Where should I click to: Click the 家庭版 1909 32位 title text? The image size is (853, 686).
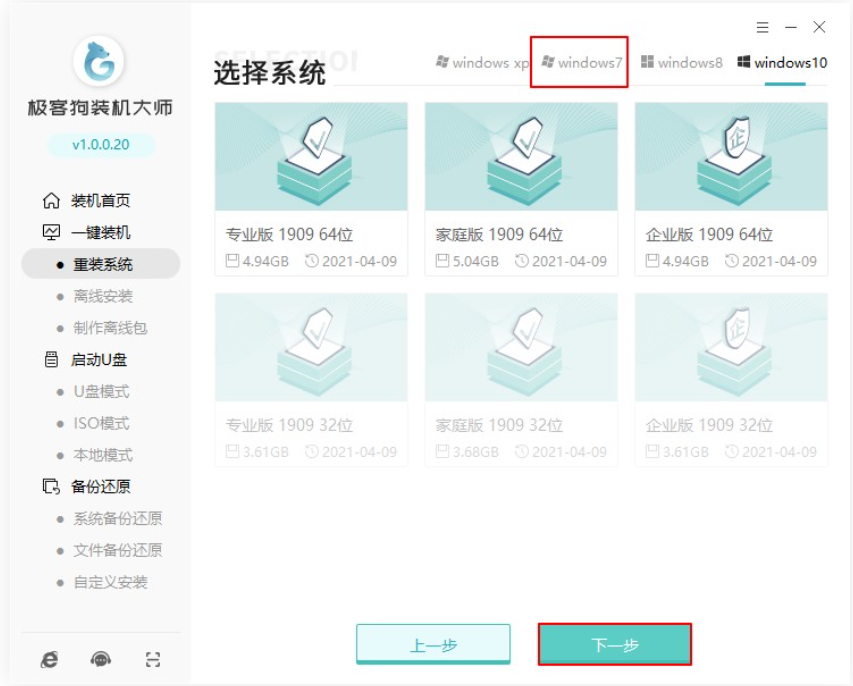[x=499, y=425]
